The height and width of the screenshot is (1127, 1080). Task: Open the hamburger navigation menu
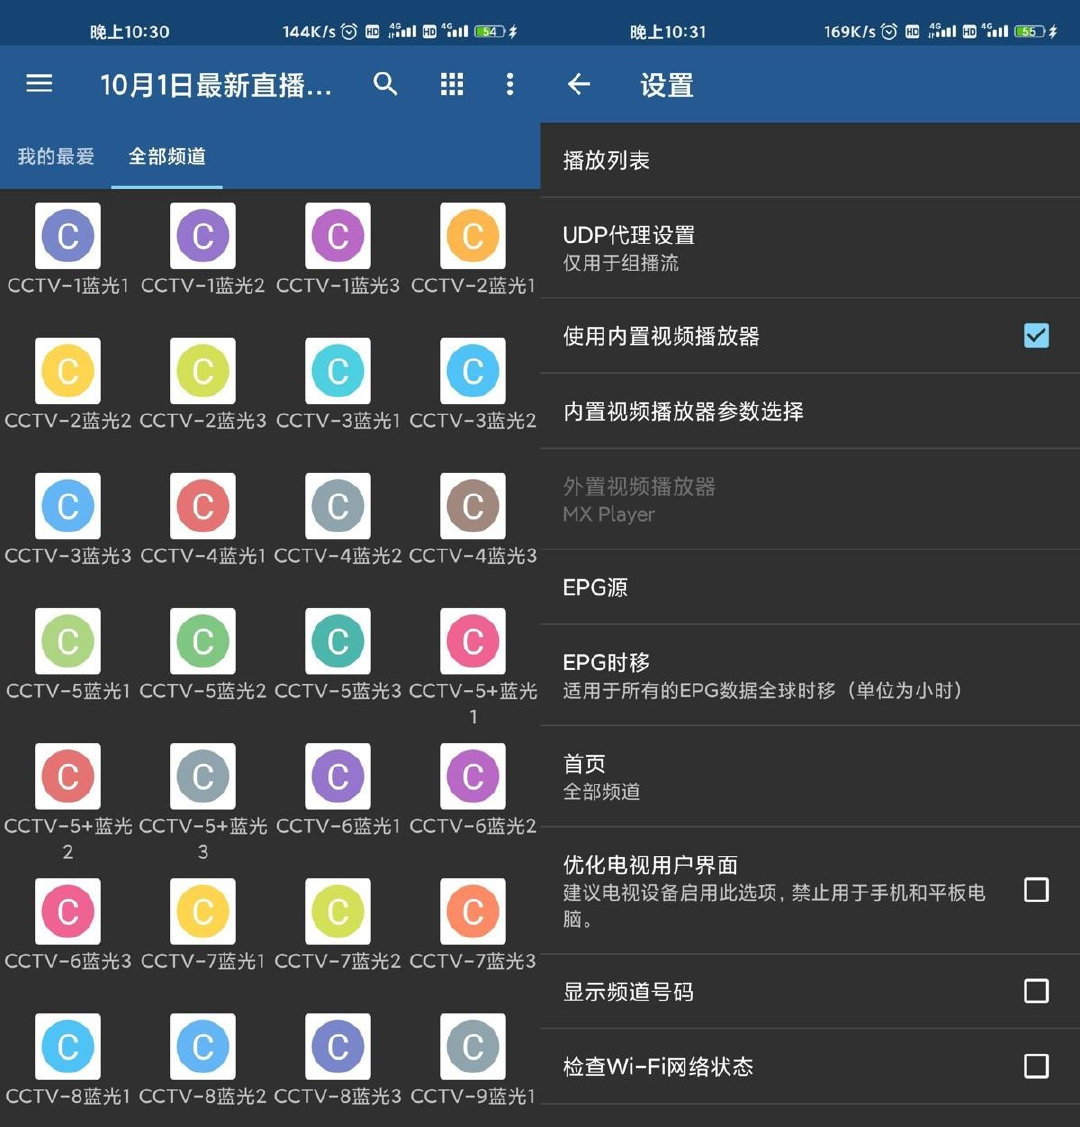pos(40,84)
